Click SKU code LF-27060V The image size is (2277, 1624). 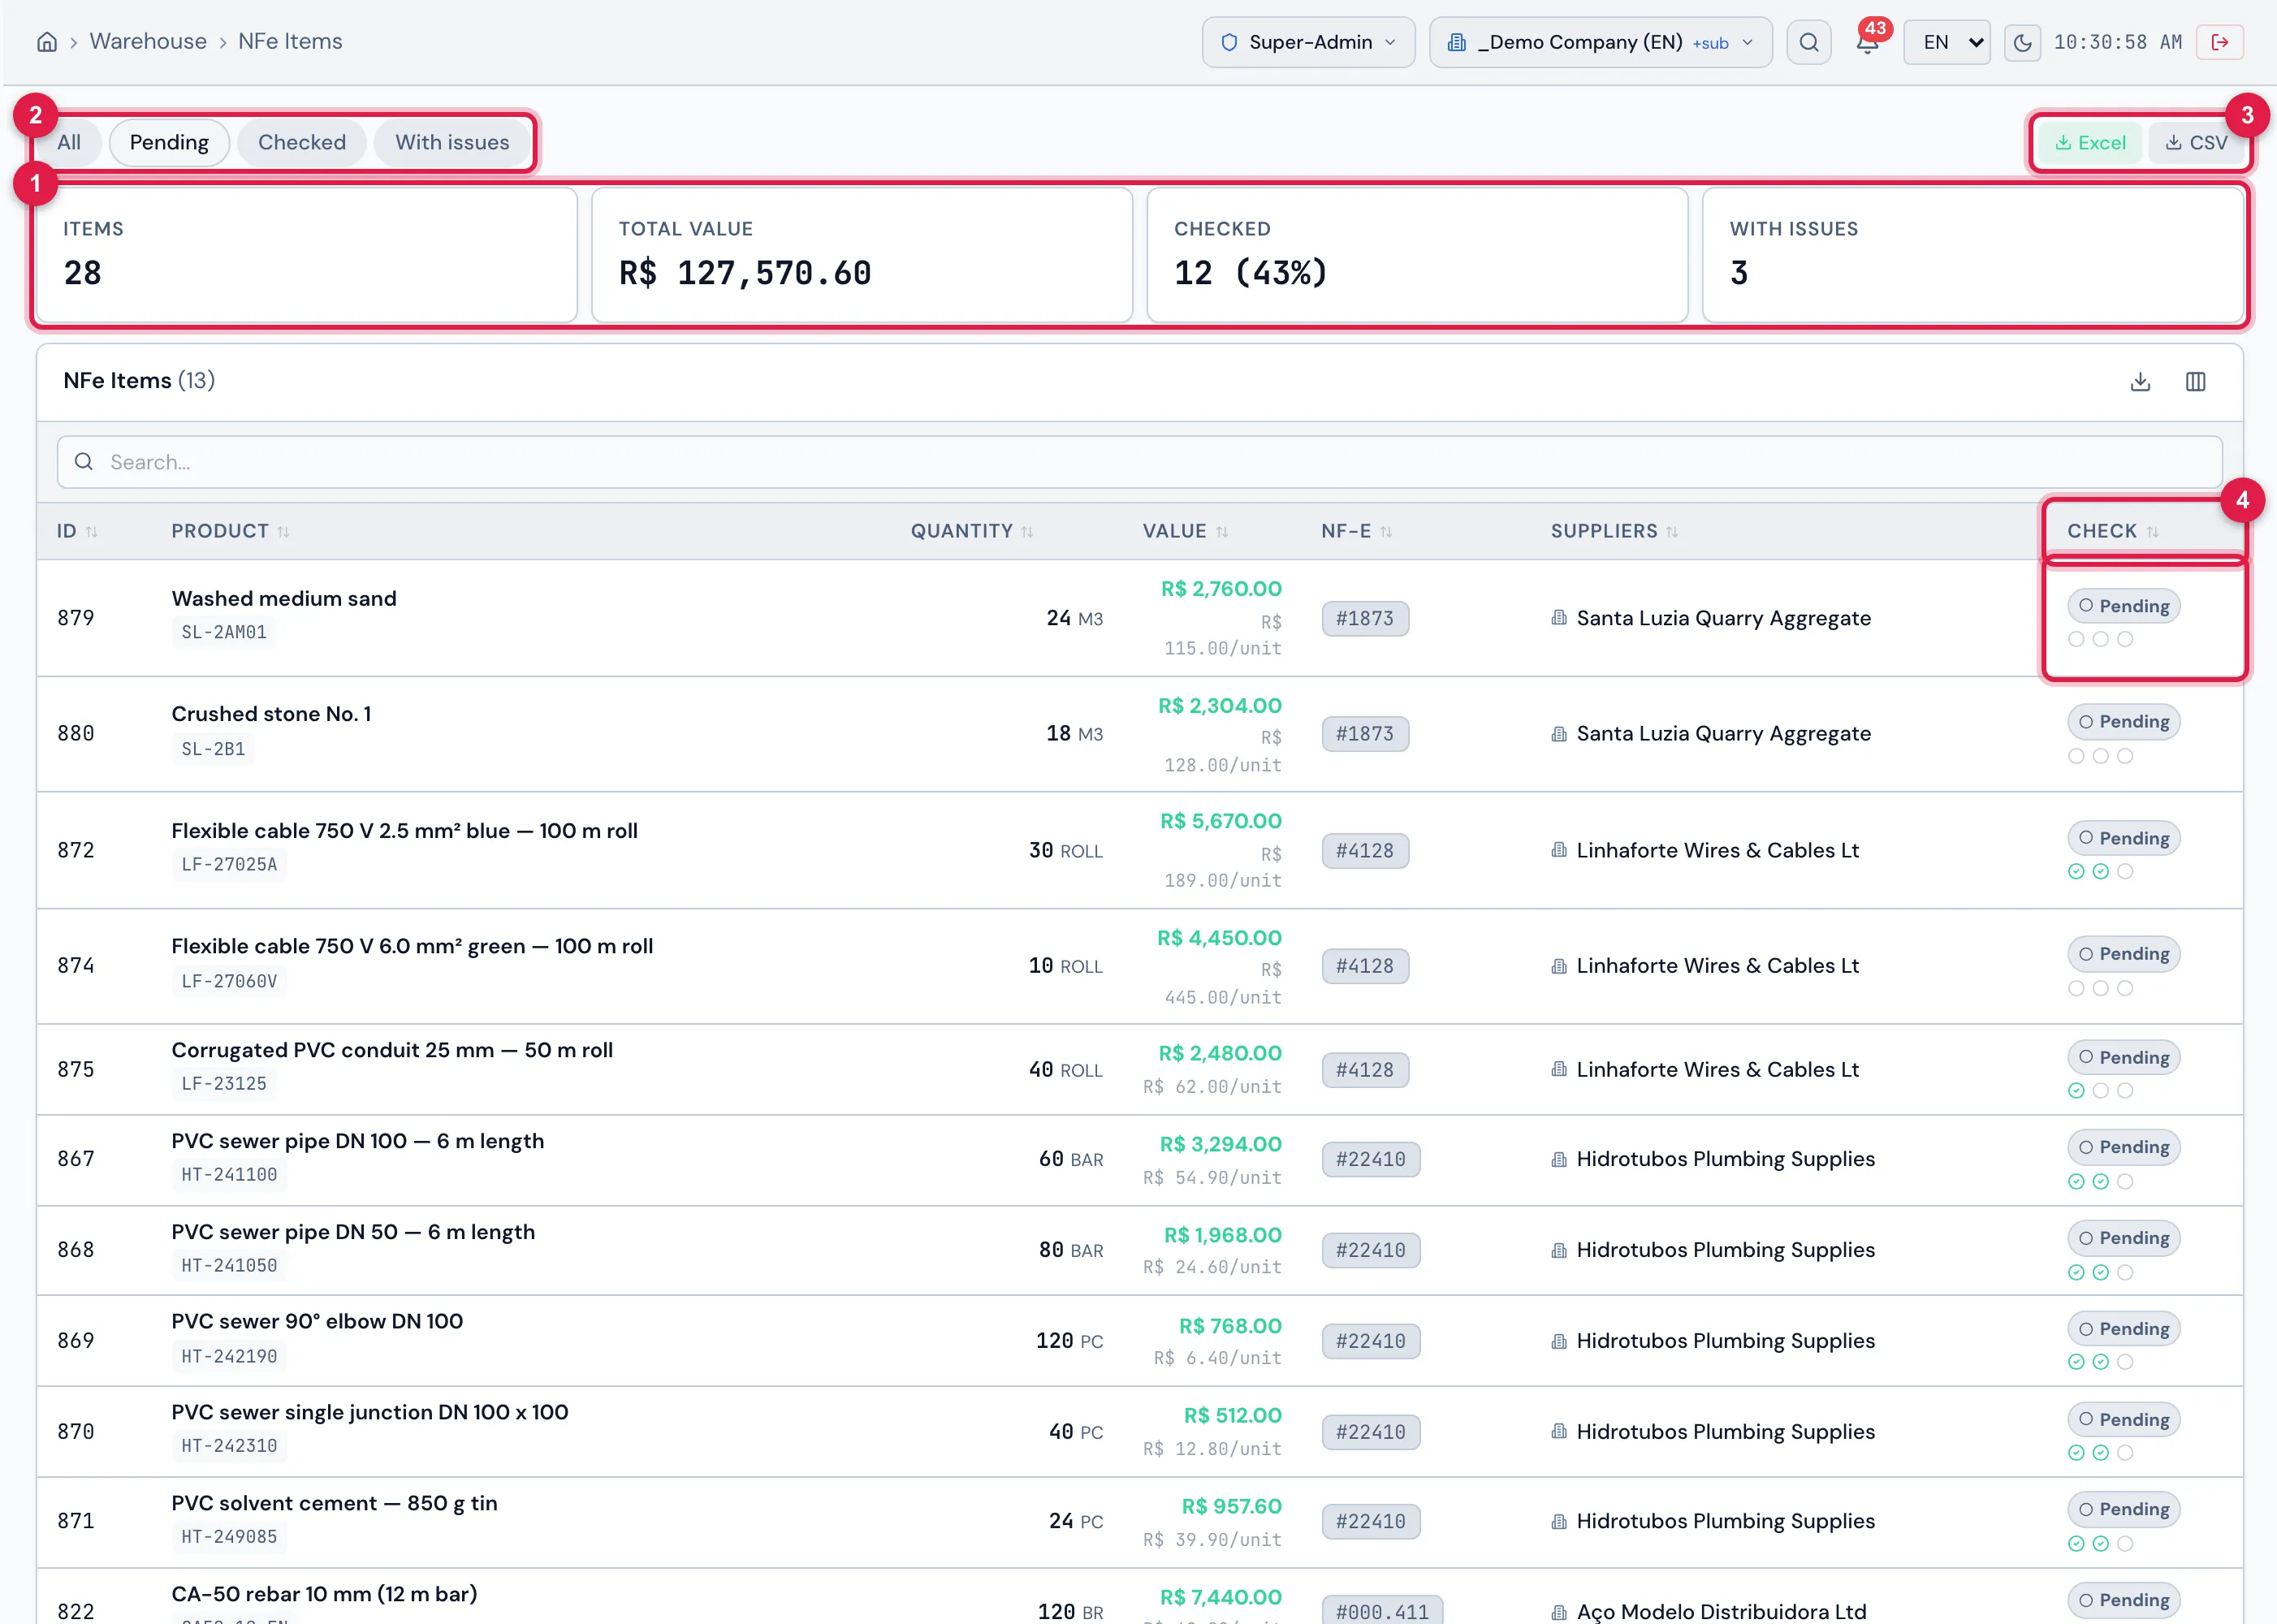229,981
